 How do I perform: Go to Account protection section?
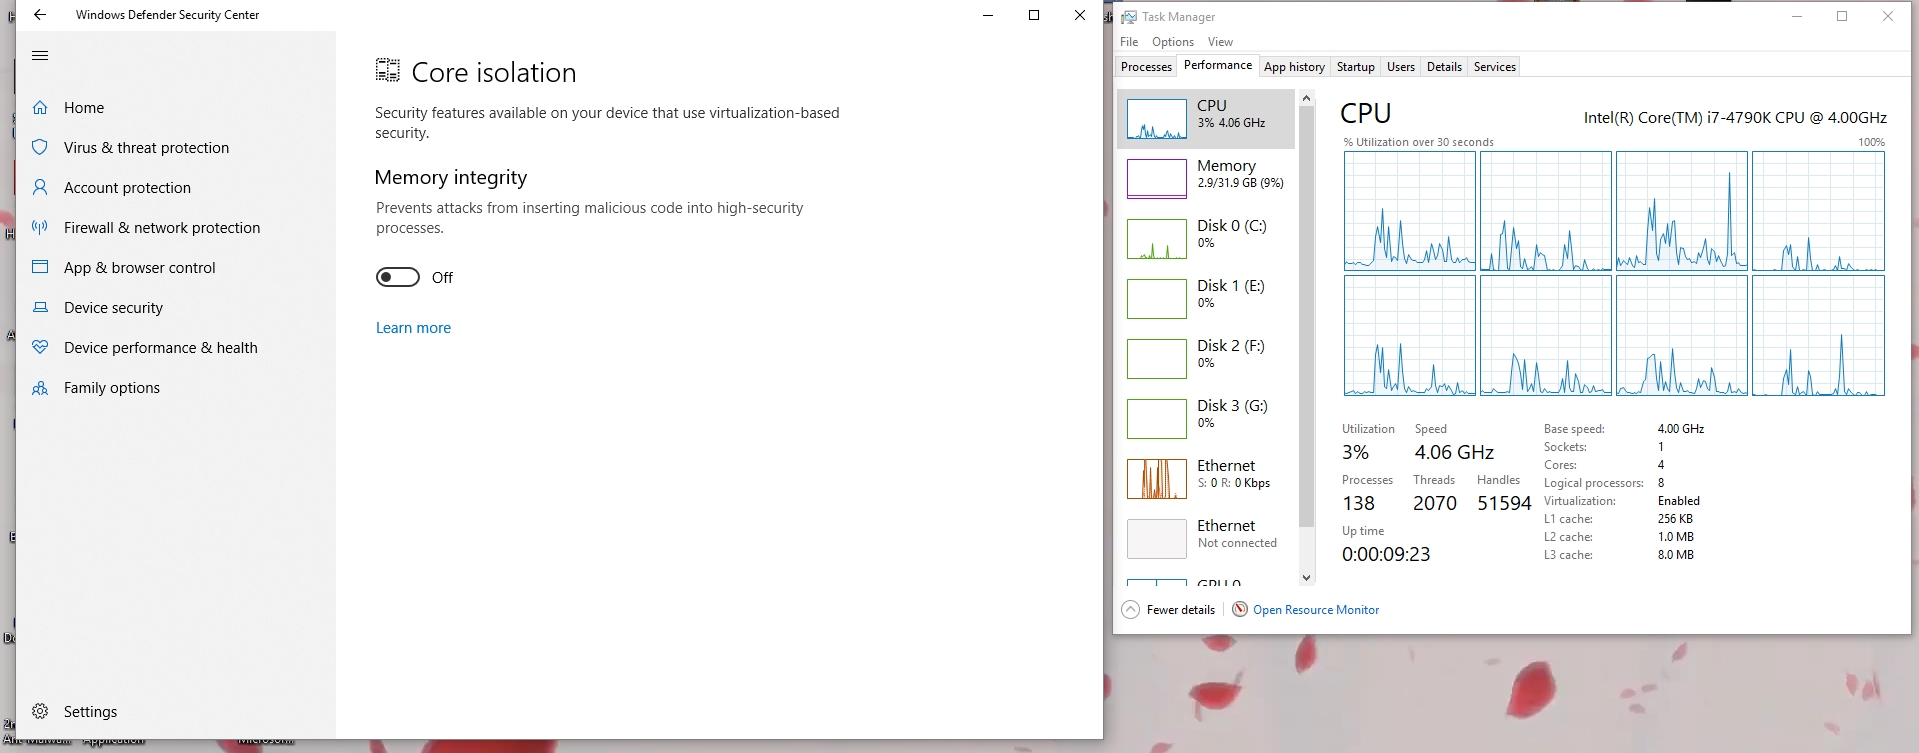(x=127, y=188)
